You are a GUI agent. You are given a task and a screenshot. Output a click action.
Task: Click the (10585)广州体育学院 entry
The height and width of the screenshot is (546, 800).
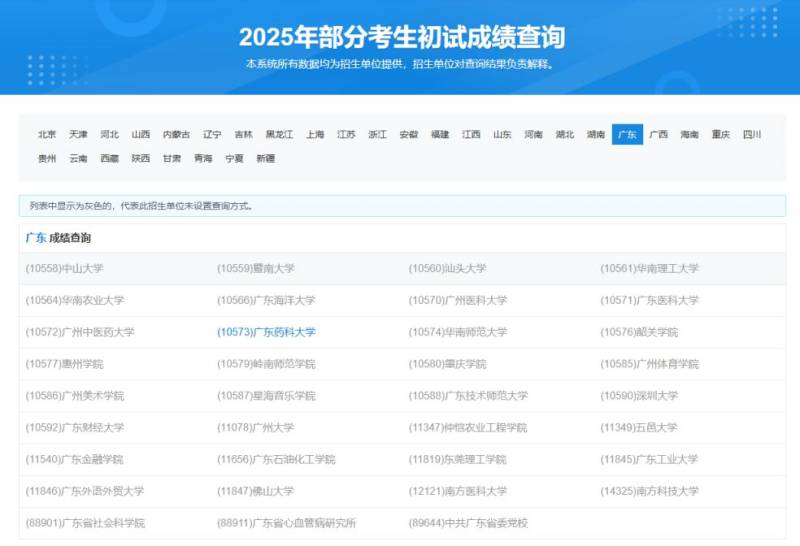[x=649, y=364]
